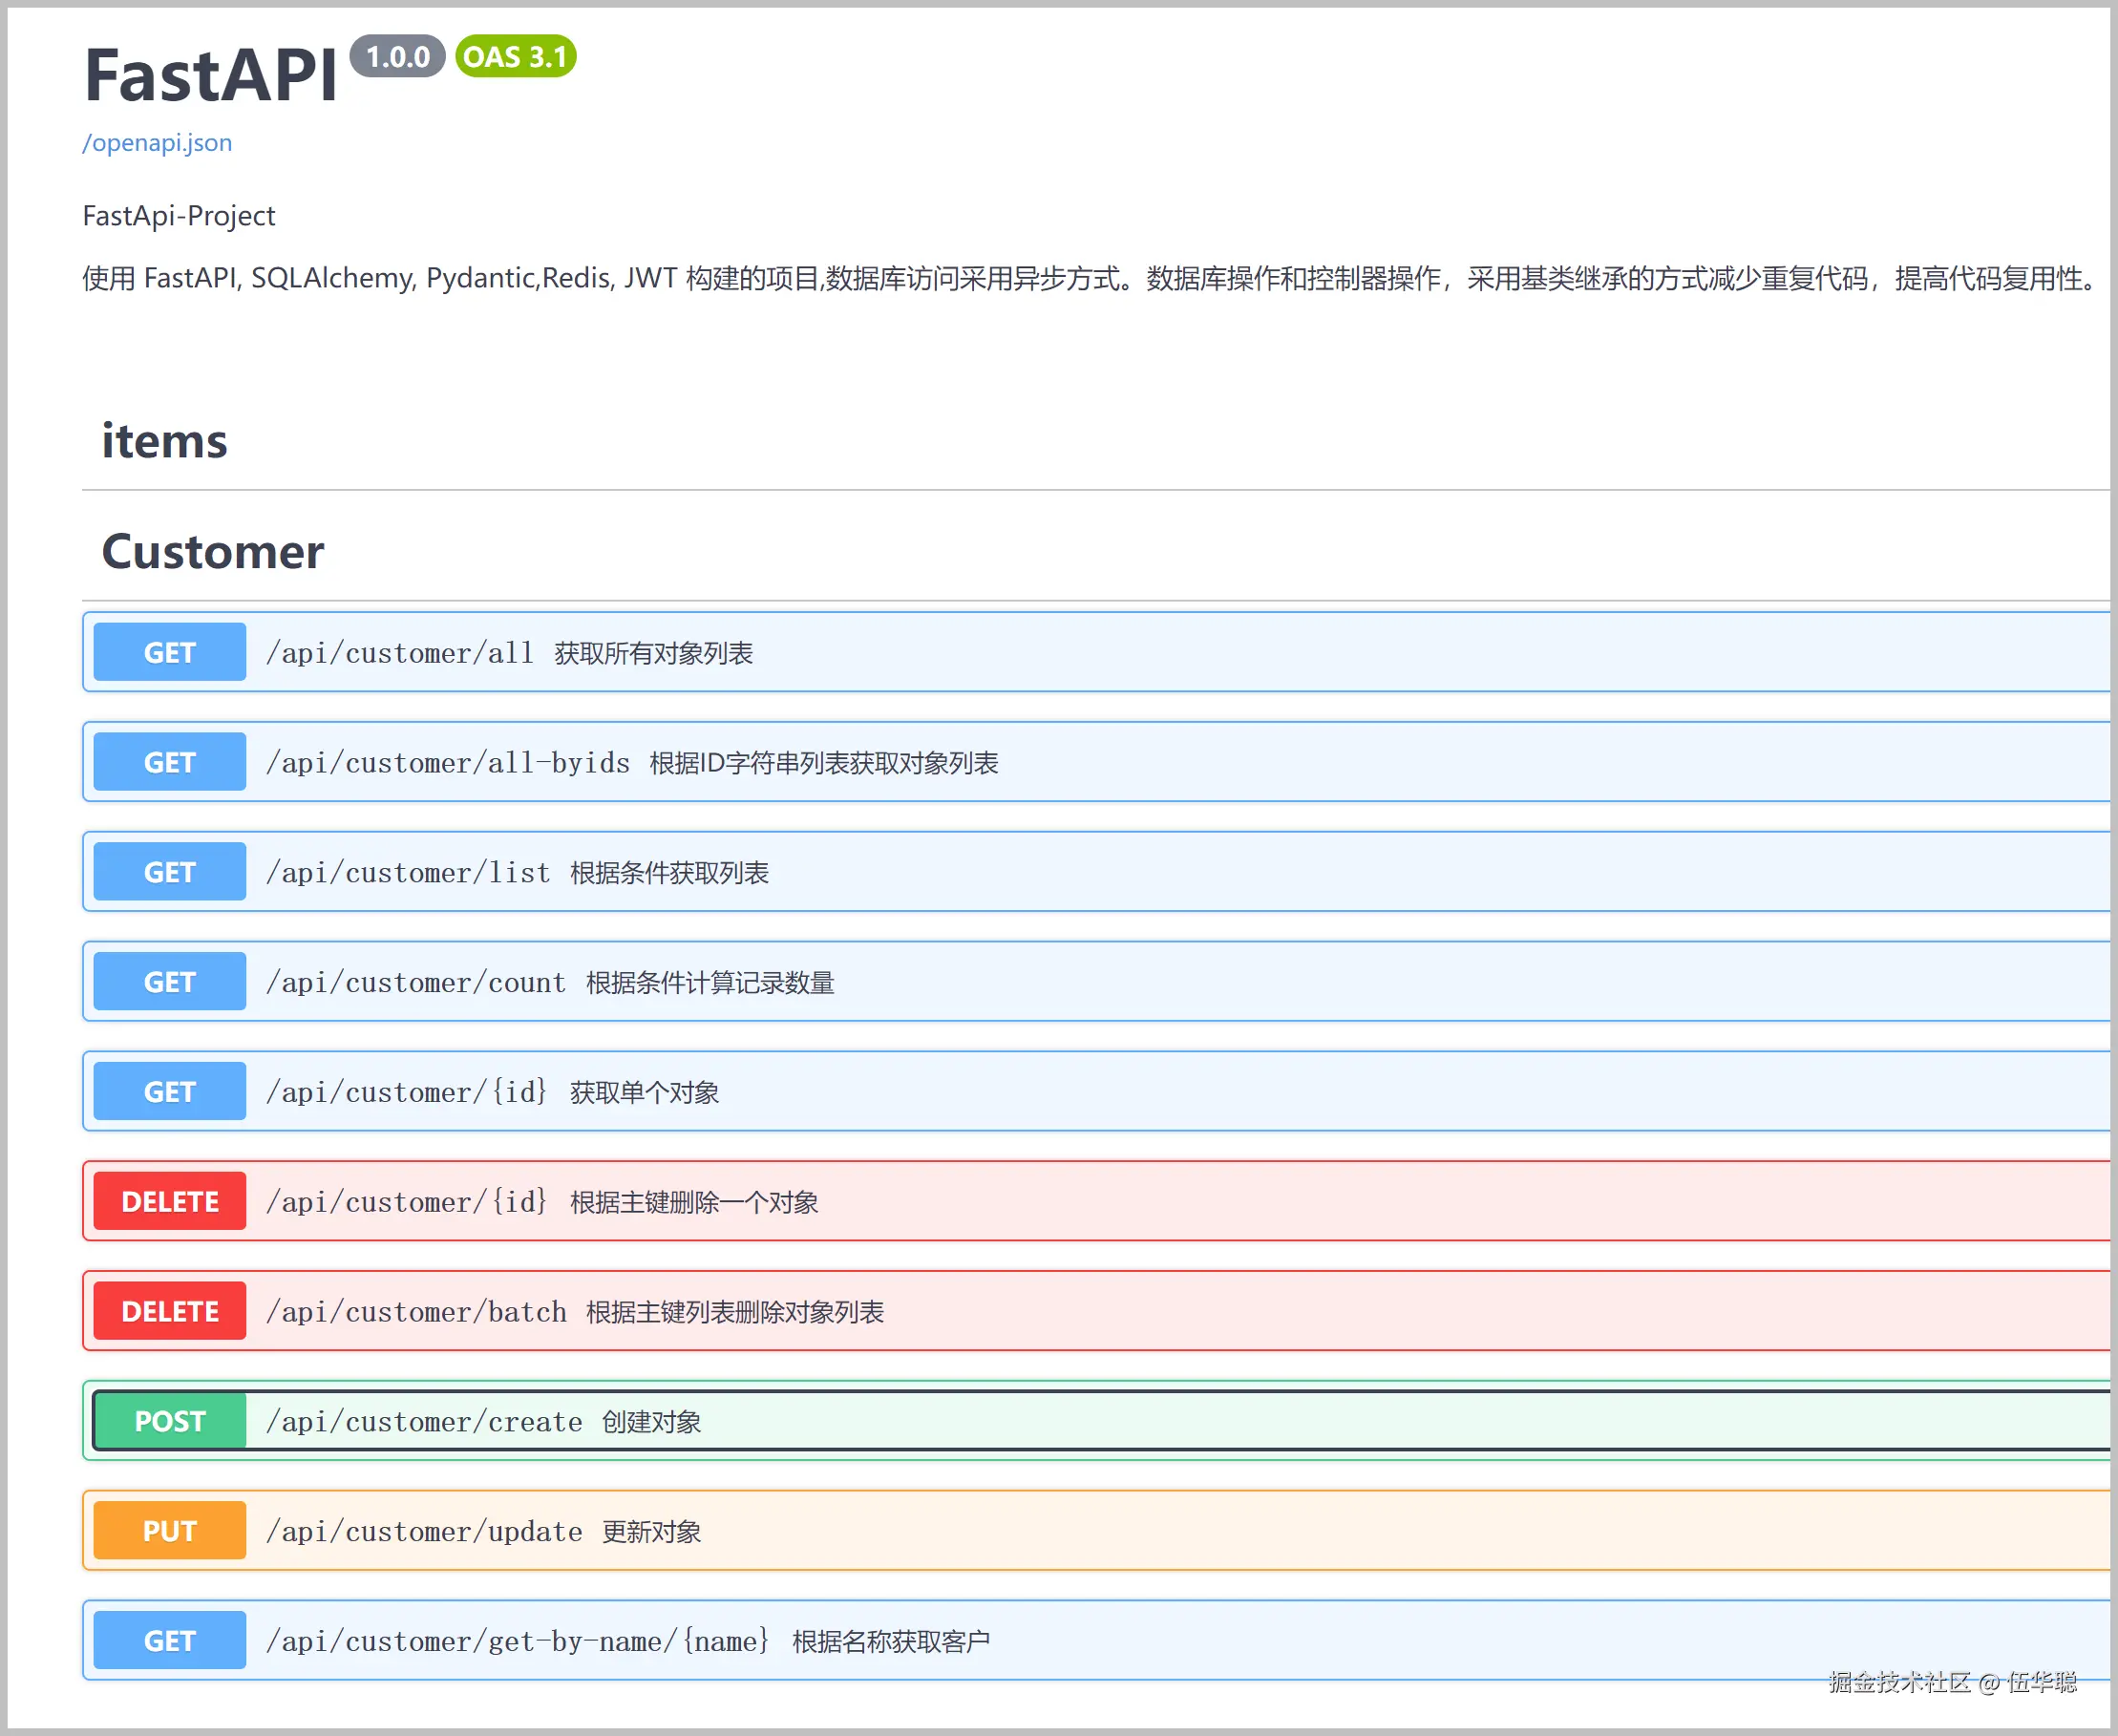The height and width of the screenshot is (1736, 2118).
Task: Click DELETE badge for batch endpoint
Action: (x=169, y=1311)
